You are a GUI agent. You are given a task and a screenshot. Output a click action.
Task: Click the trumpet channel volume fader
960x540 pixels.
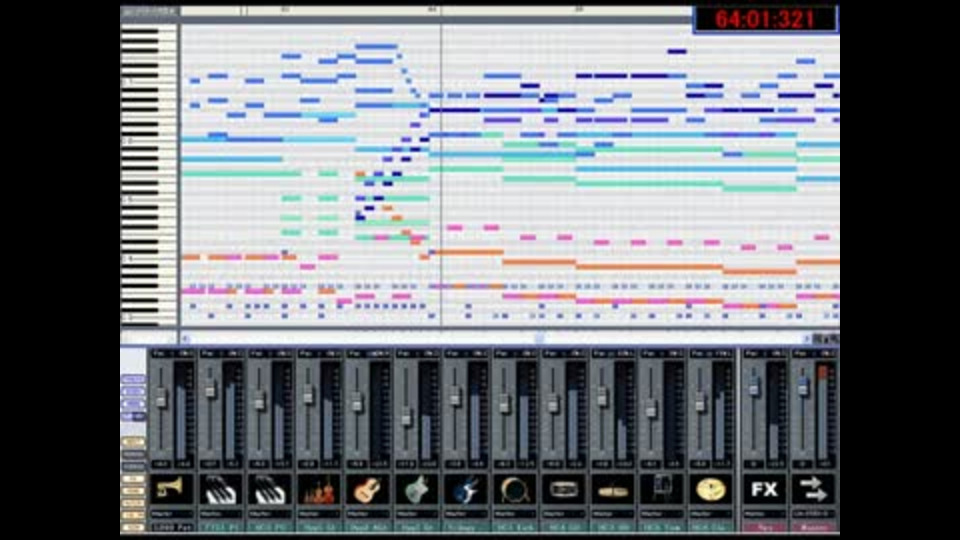tap(161, 399)
